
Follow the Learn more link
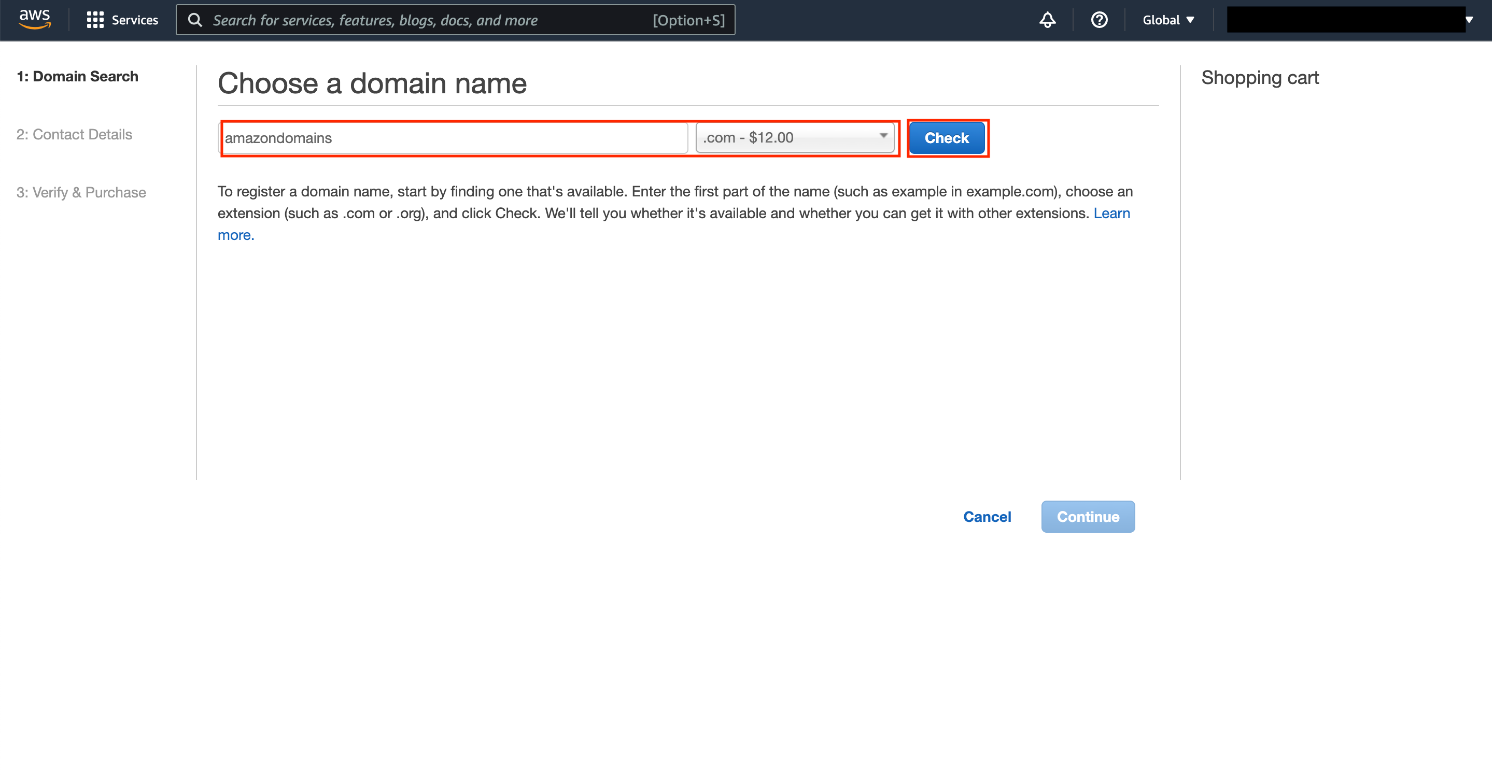(x=1111, y=213)
